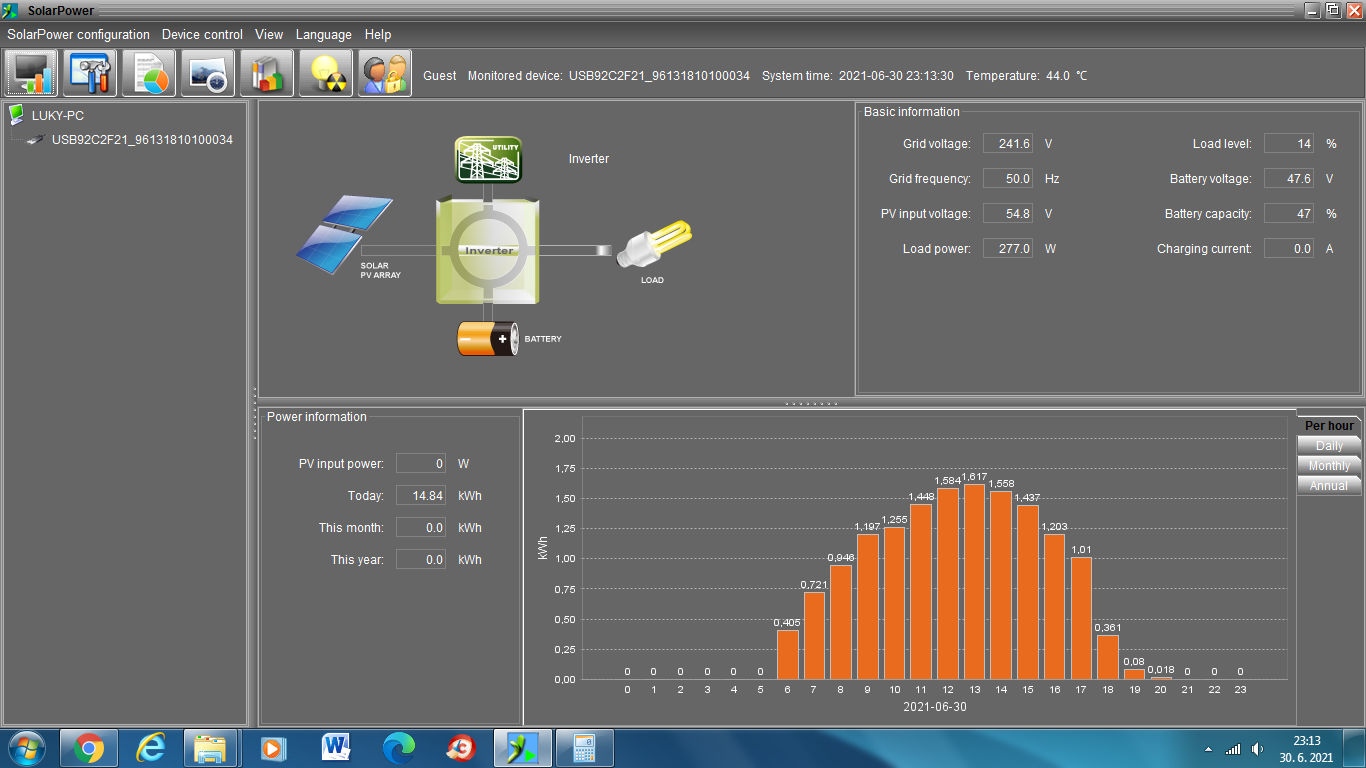Select device USB92C2F21_96131810100034 in tree
The width and height of the screenshot is (1366, 768).
(x=142, y=140)
